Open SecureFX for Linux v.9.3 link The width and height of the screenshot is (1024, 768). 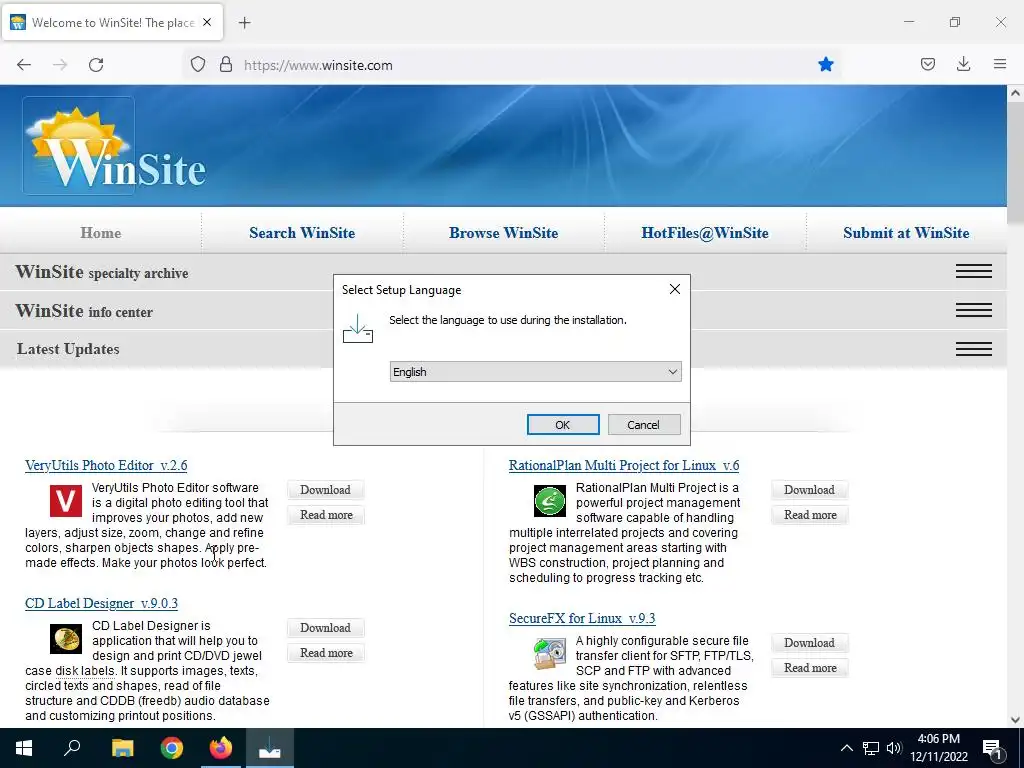[582, 618]
